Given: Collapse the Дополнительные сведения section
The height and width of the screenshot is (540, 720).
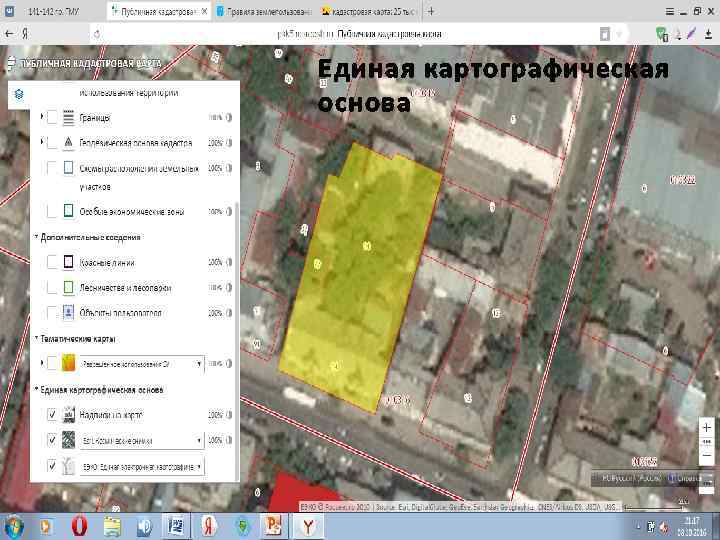Looking at the screenshot, I should point(37,237).
